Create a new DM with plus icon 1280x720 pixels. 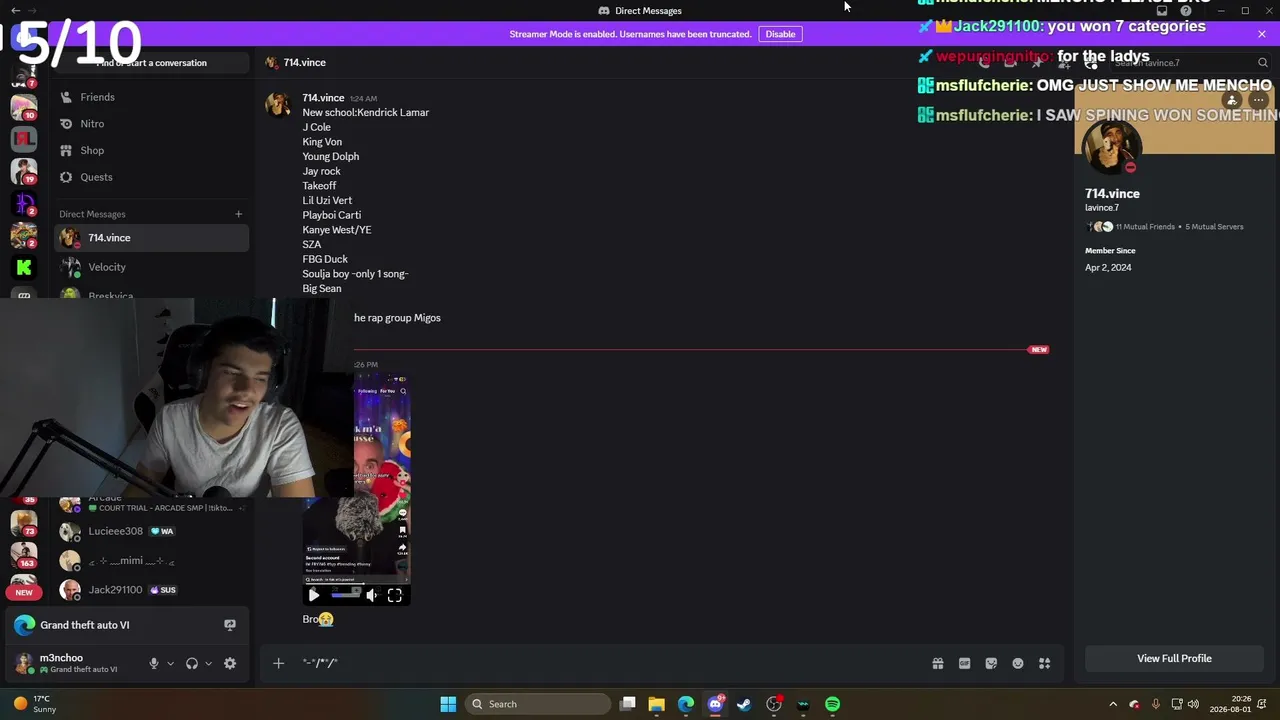[238, 214]
